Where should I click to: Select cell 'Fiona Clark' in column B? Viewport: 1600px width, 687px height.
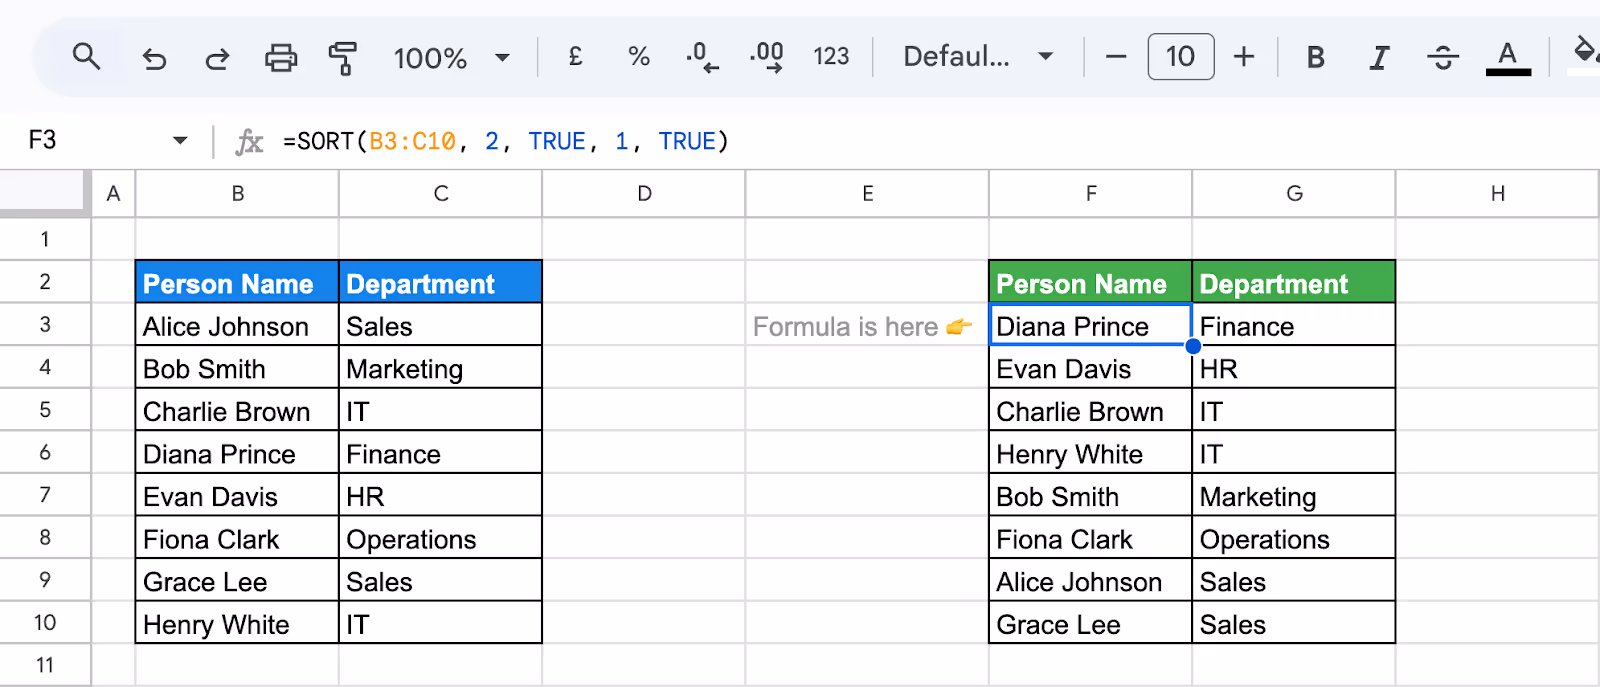coord(237,538)
